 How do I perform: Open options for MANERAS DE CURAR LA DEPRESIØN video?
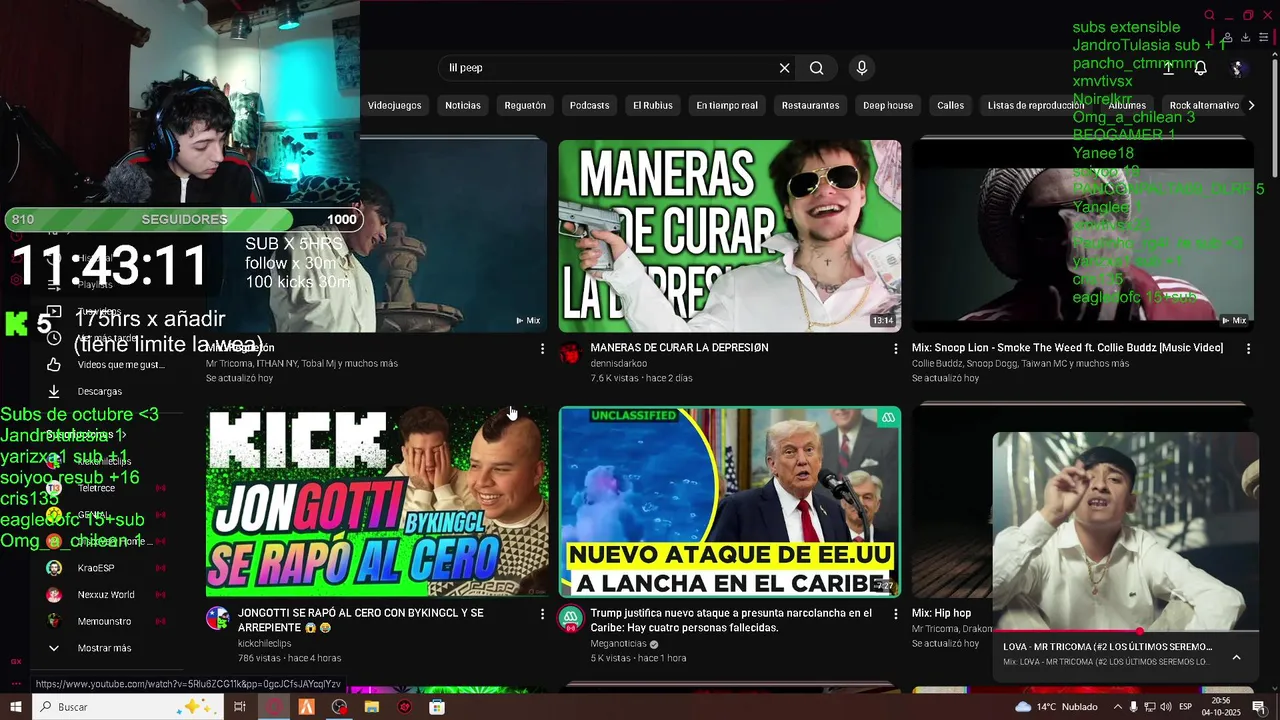click(x=896, y=348)
